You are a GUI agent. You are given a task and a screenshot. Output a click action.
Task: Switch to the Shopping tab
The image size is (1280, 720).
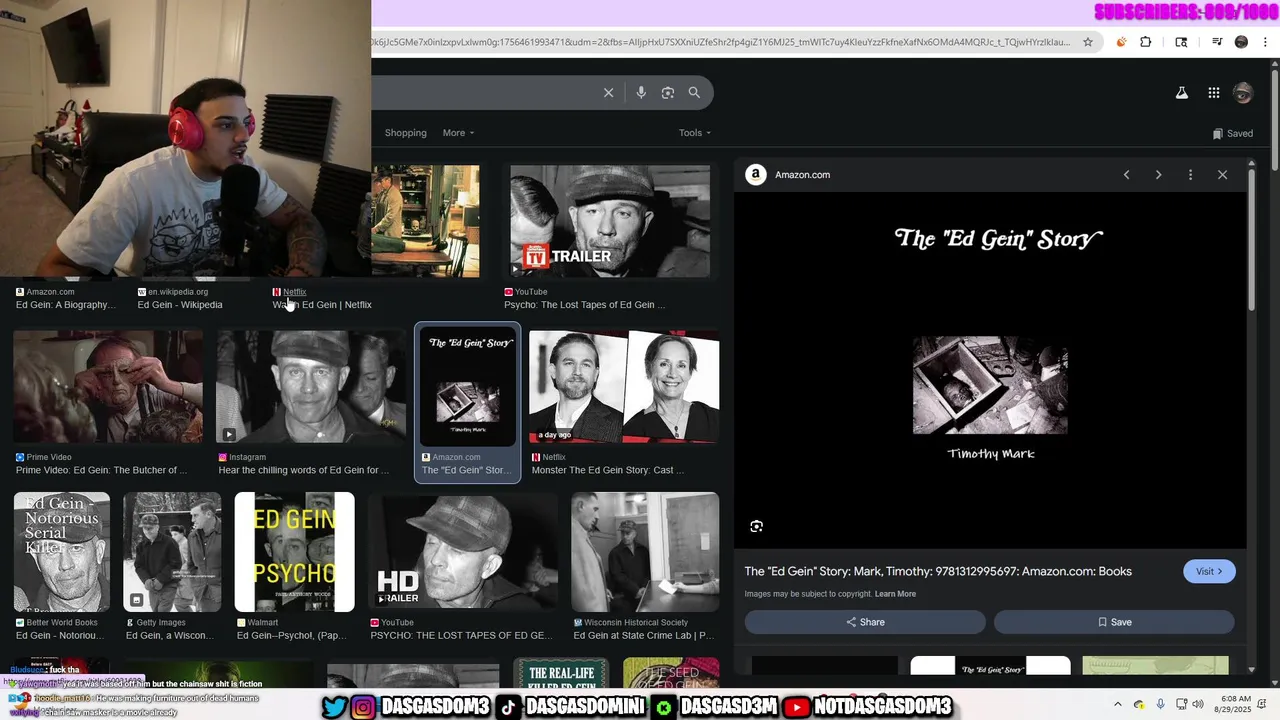tap(405, 133)
